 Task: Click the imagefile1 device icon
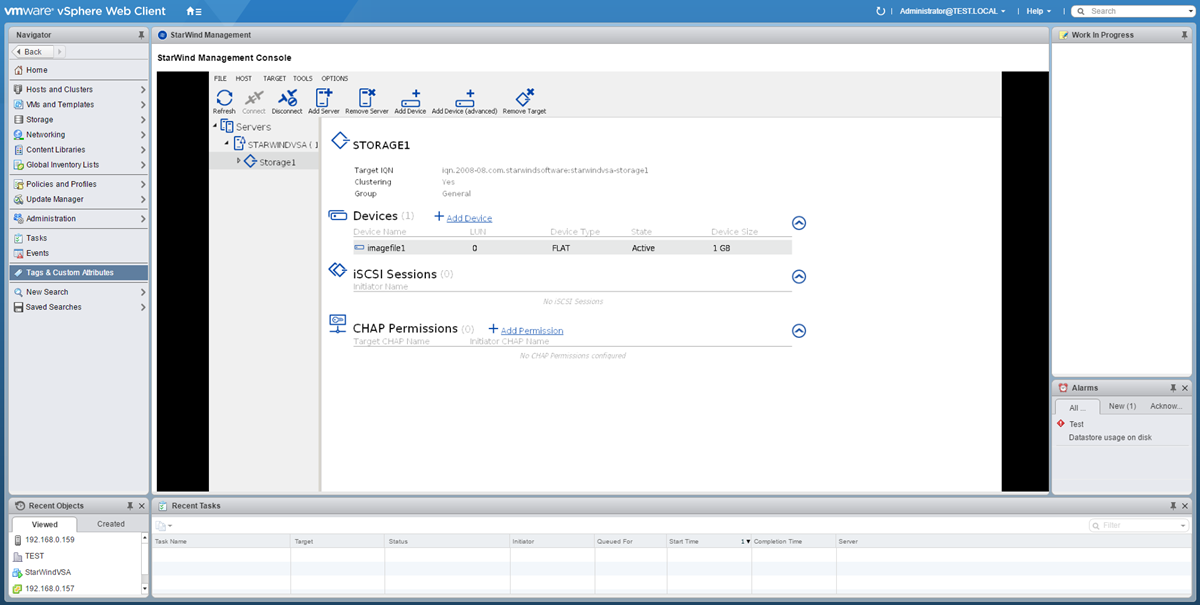(359, 247)
